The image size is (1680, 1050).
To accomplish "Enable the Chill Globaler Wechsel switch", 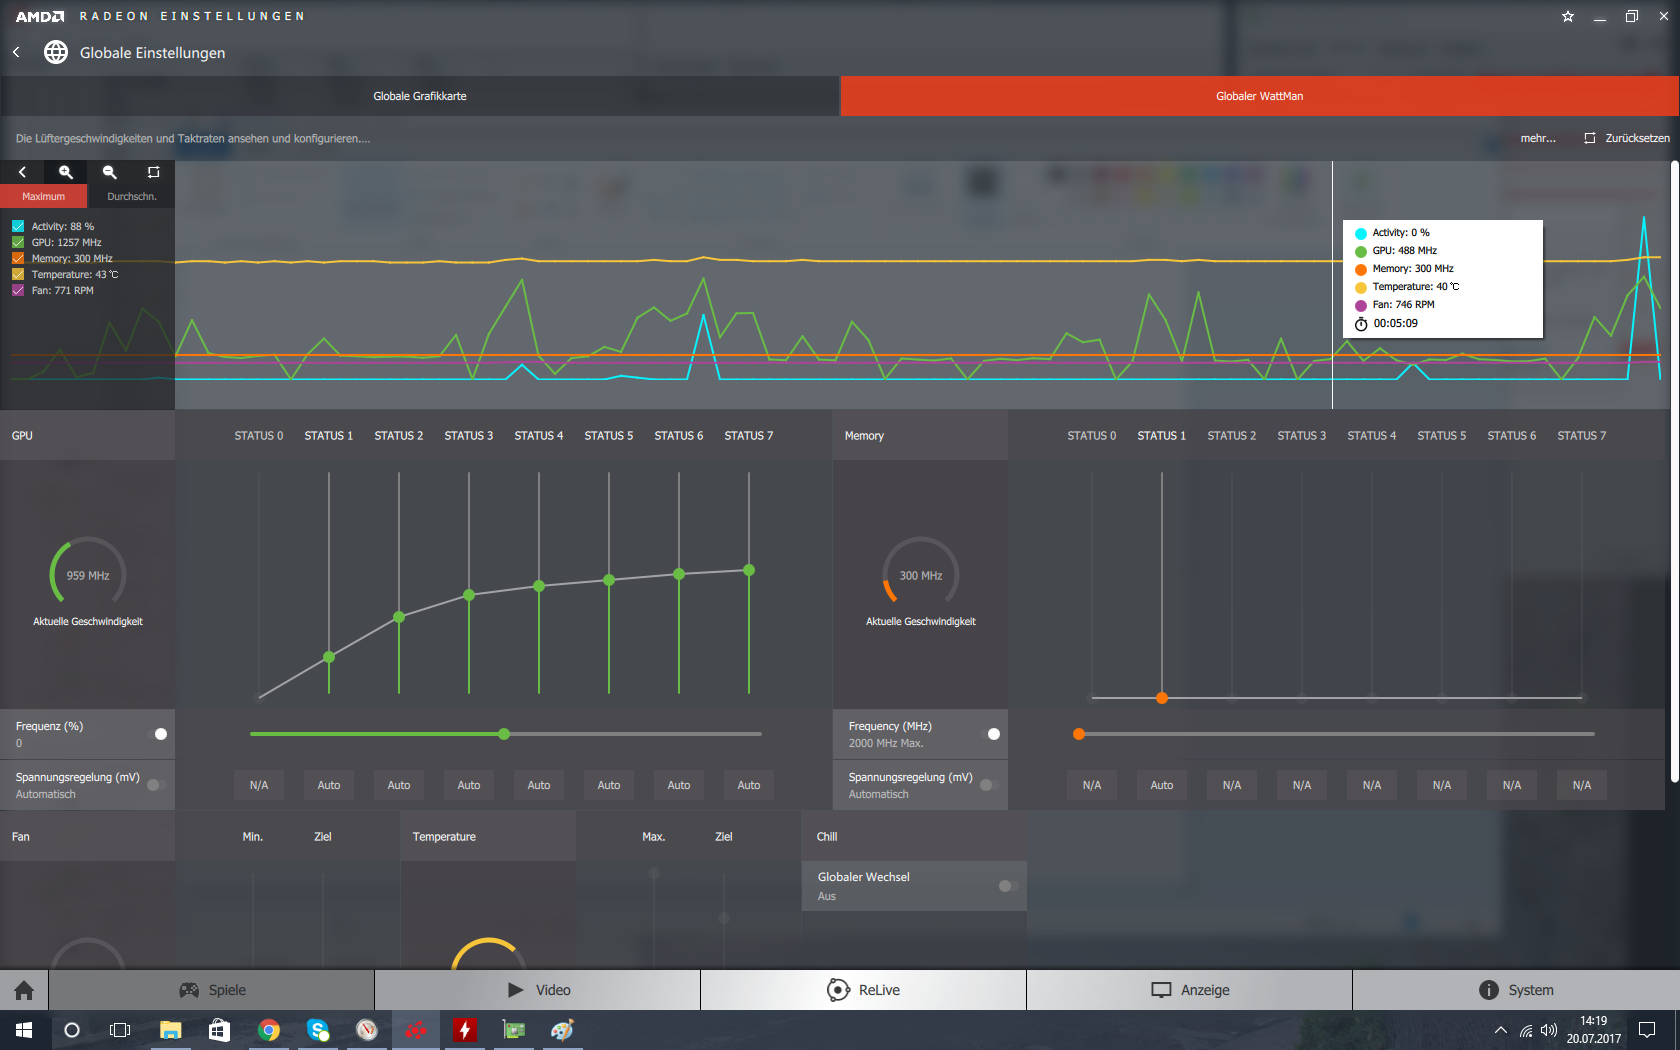I will (1008, 886).
